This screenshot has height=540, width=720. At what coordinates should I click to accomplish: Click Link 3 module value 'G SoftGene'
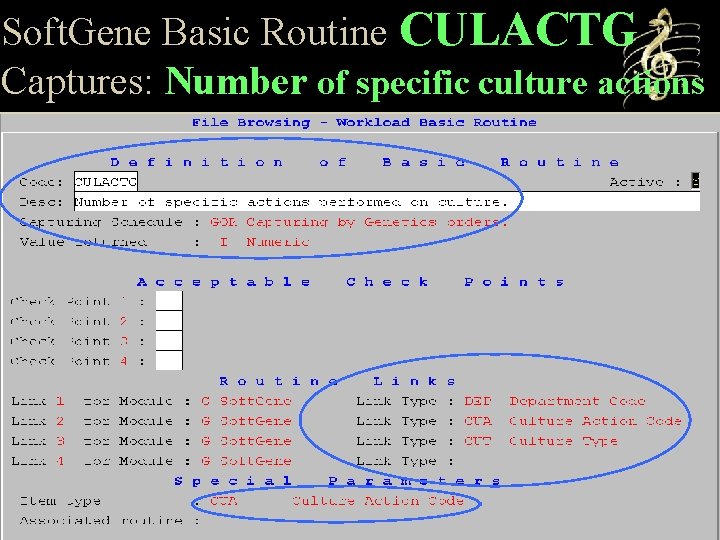coord(246,441)
